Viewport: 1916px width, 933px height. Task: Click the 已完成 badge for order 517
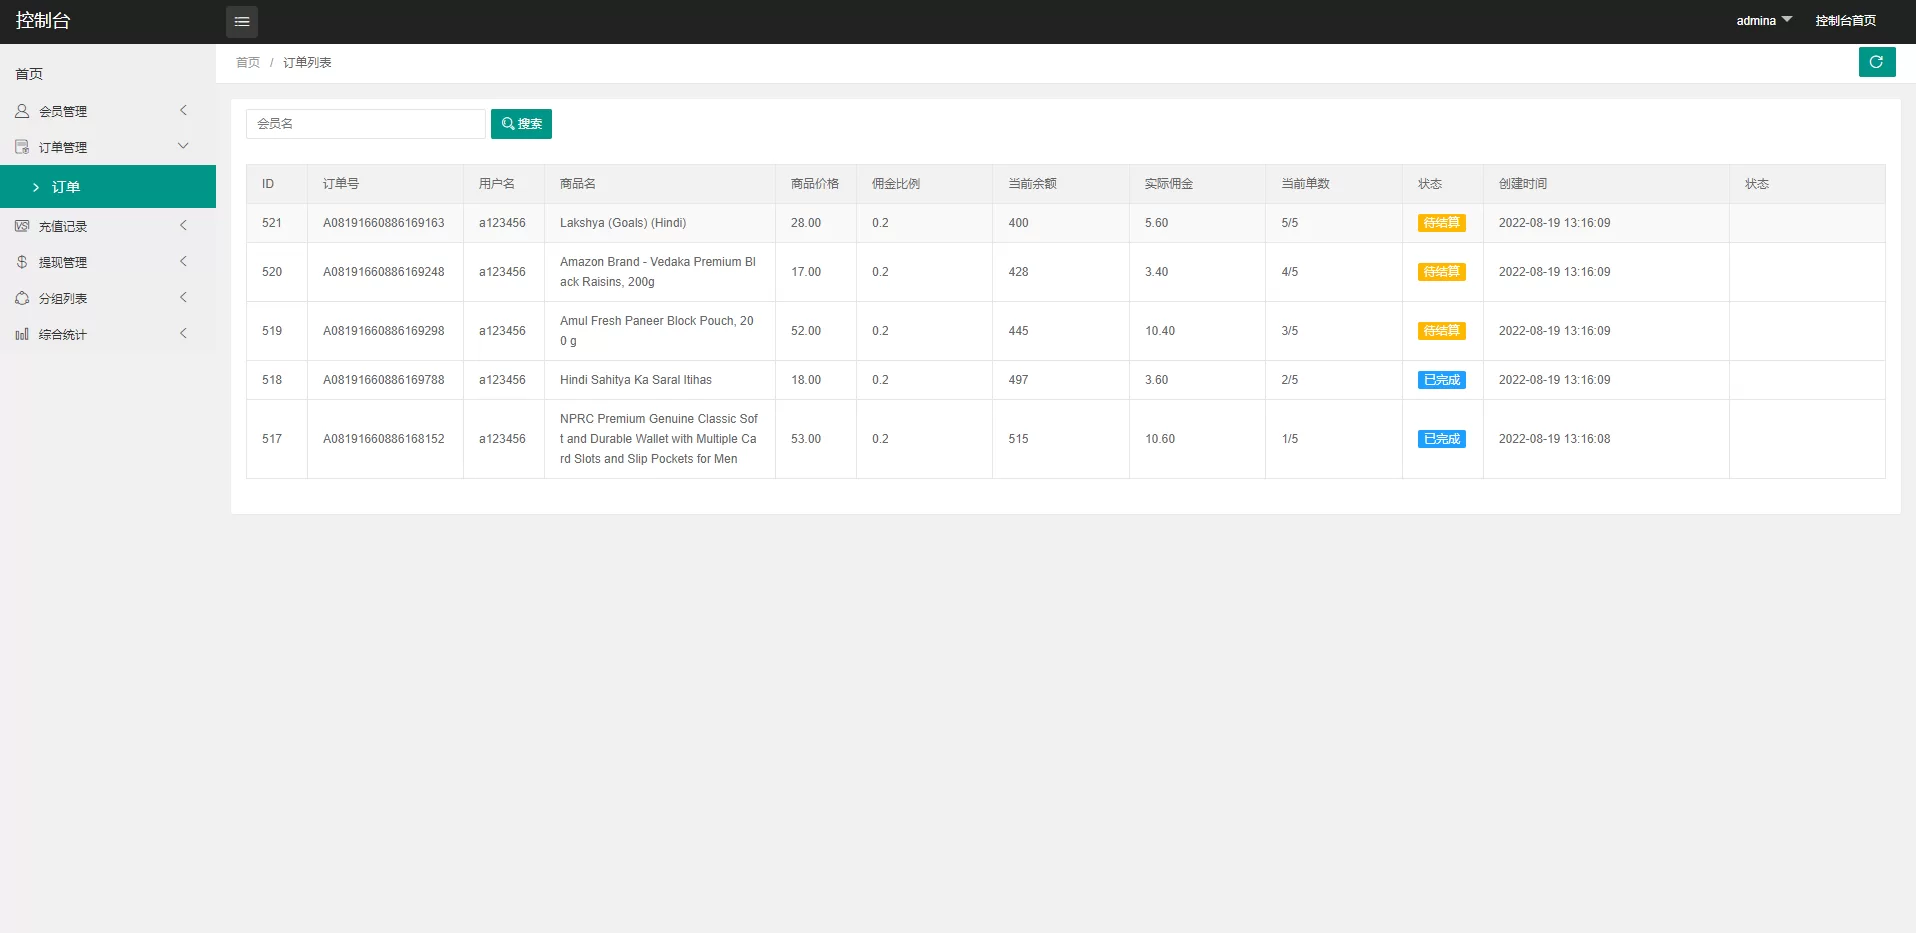click(x=1441, y=439)
